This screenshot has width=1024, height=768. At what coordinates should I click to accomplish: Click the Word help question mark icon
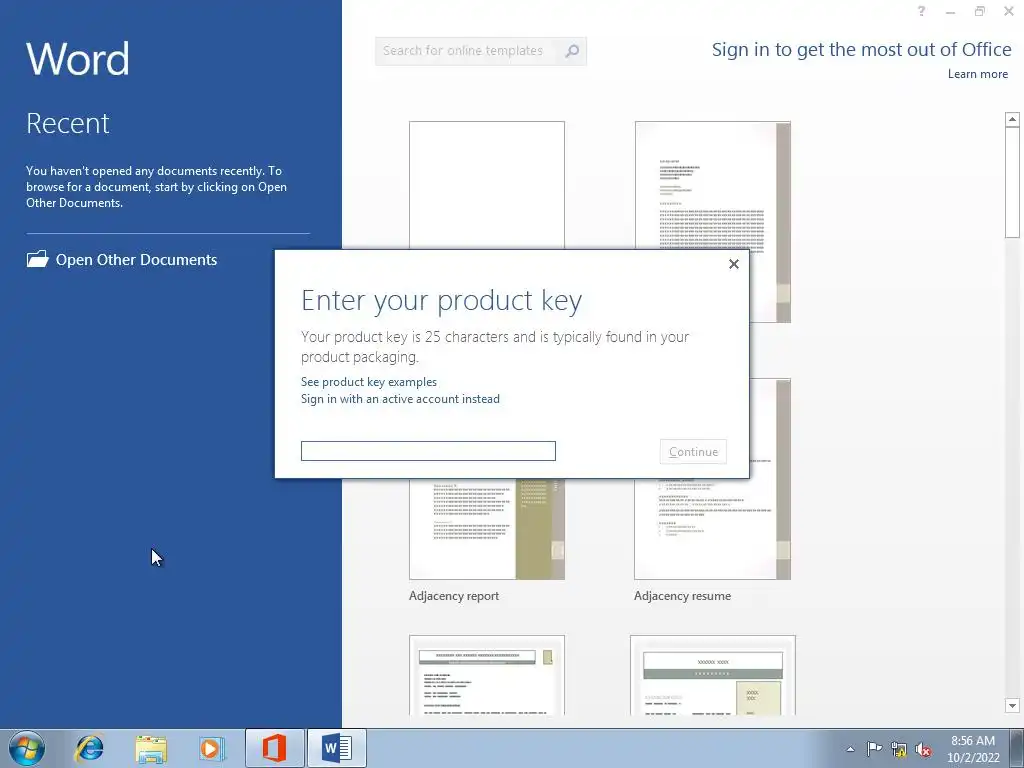tap(921, 11)
